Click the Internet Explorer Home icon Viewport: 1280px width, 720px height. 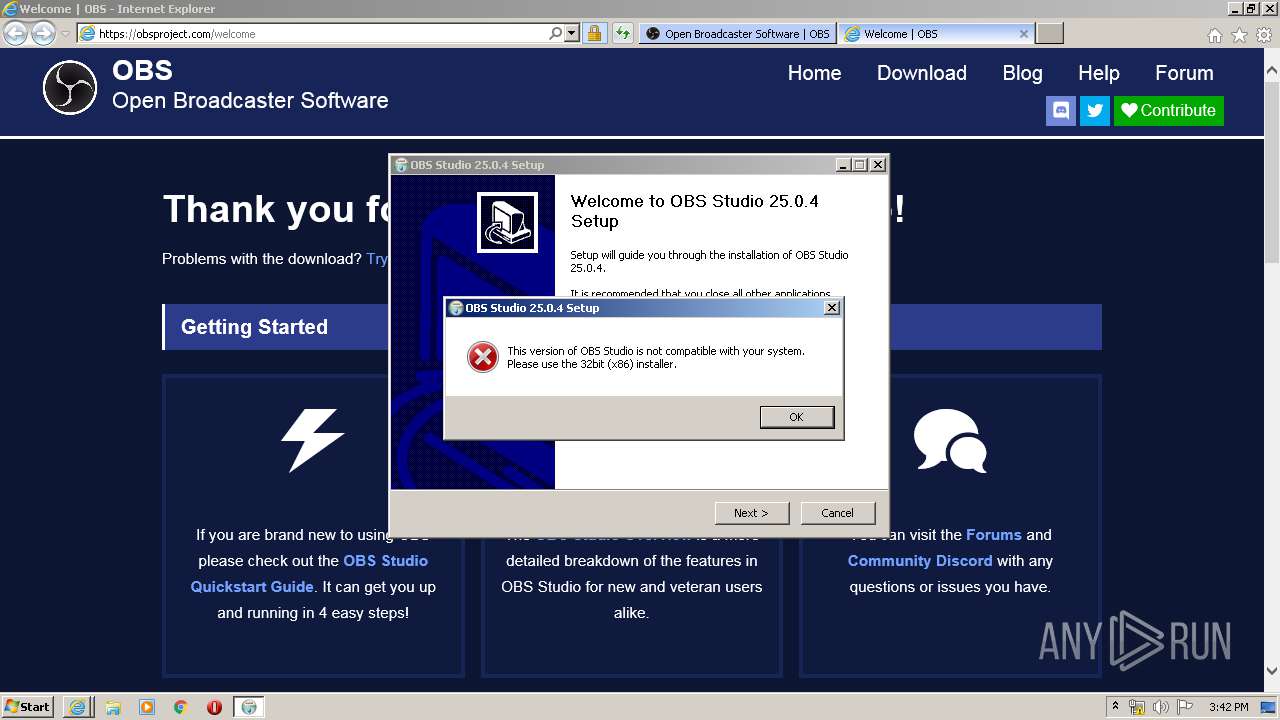[1214, 35]
